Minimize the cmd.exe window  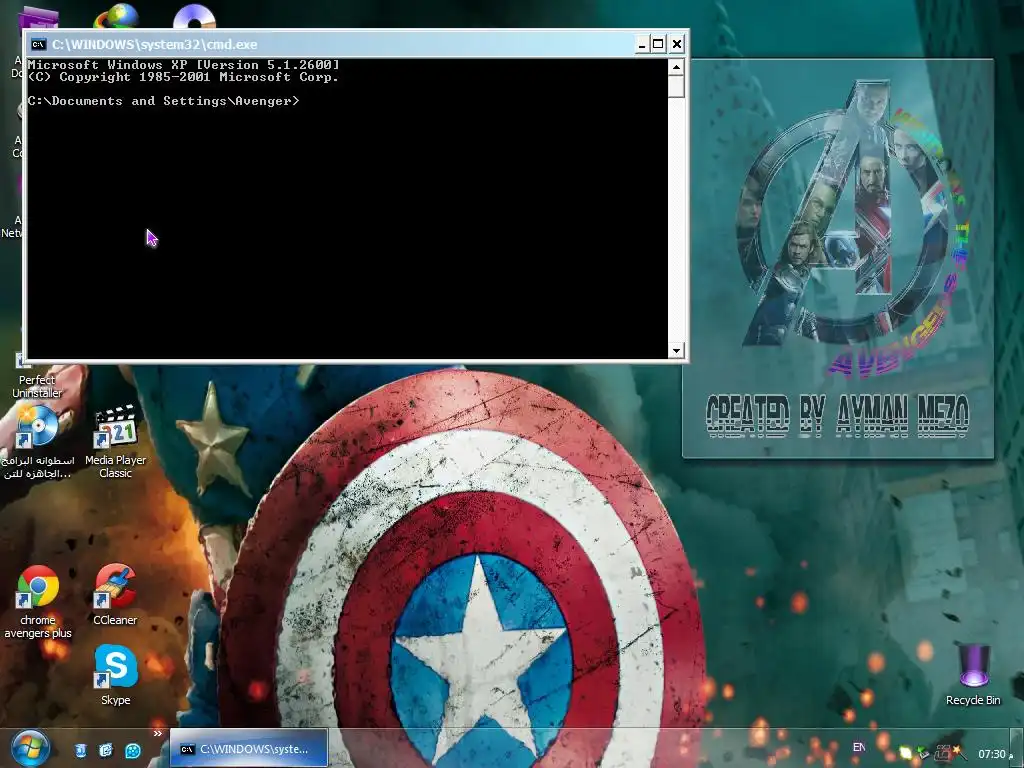[x=642, y=44]
